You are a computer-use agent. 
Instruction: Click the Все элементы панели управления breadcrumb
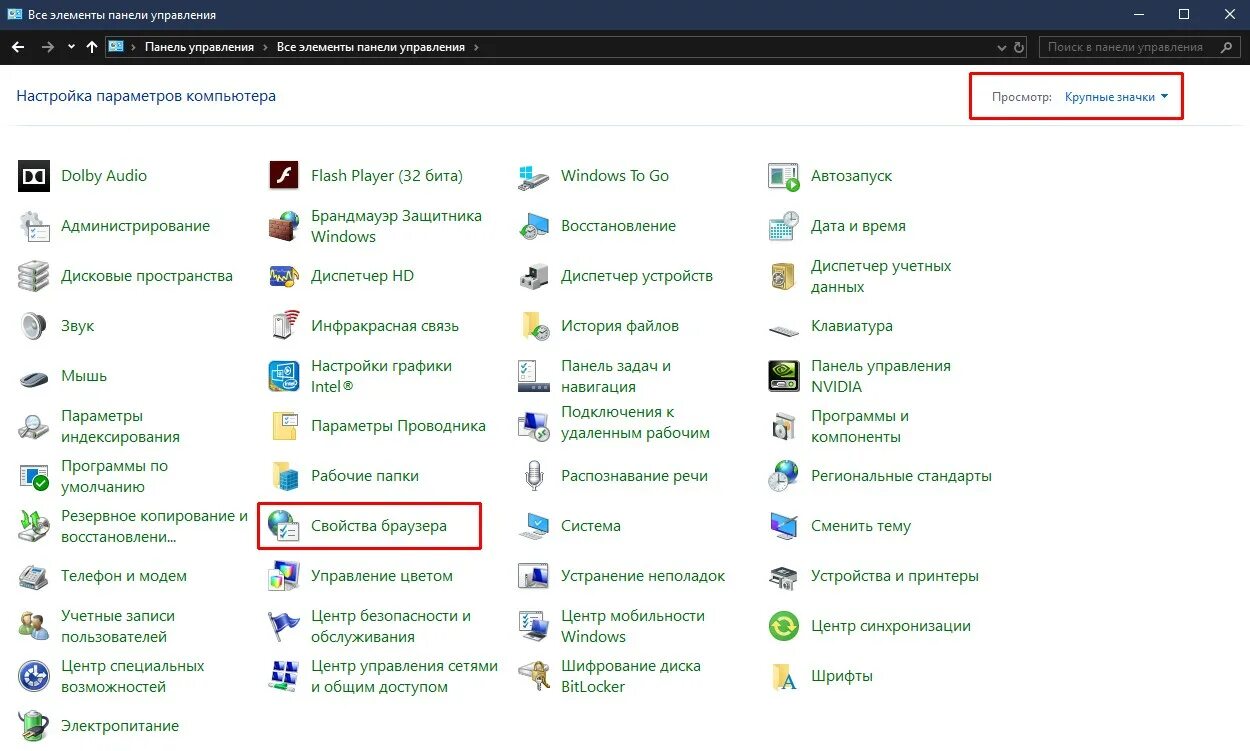click(x=371, y=47)
